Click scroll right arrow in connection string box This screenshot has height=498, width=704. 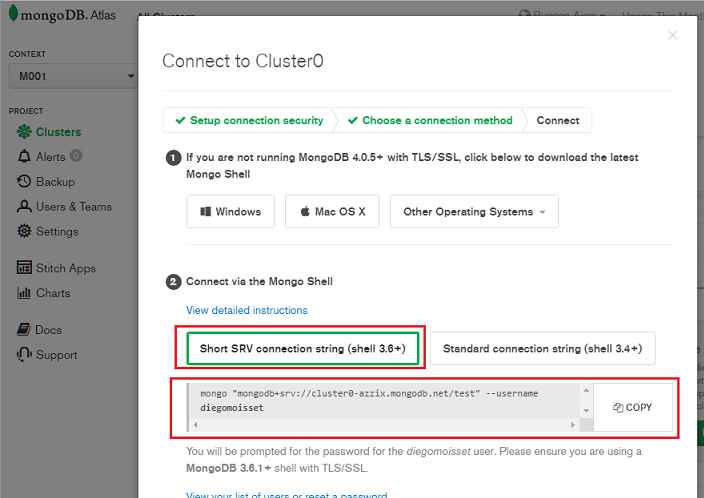click(x=572, y=424)
